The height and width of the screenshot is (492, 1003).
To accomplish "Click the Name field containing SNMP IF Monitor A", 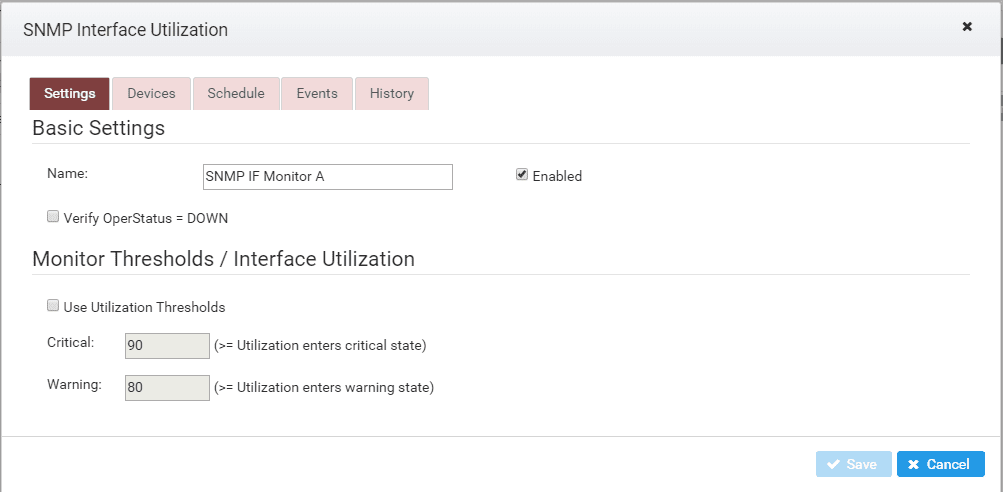I will [x=328, y=177].
